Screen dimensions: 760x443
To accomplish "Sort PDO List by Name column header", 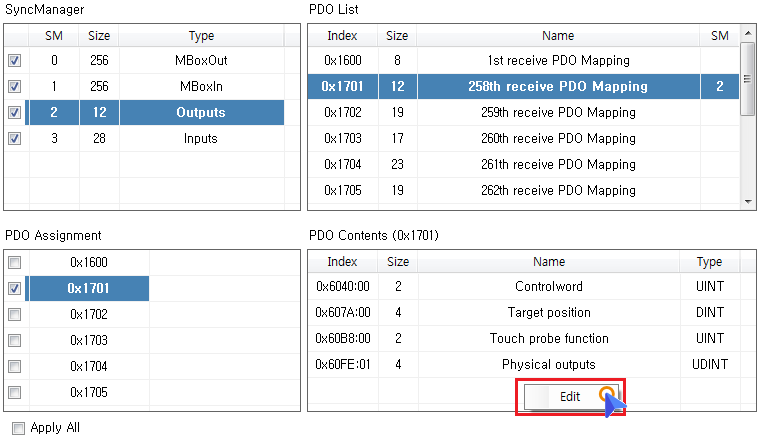I will (x=557, y=36).
